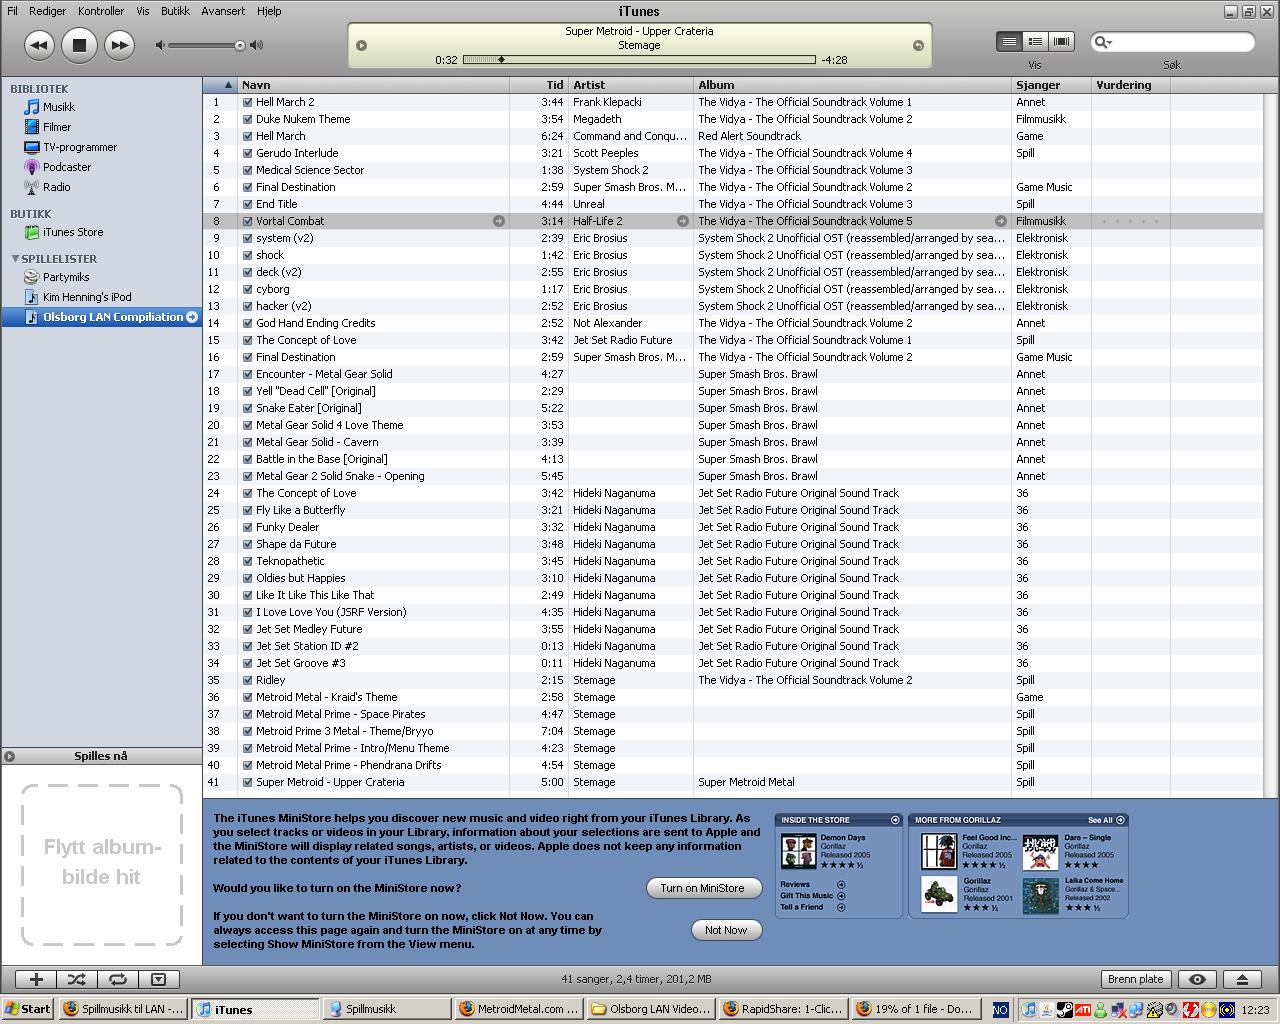The height and width of the screenshot is (1024, 1280).
Task: Select Kim Henning's iPod playlist
Action: tap(86, 297)
